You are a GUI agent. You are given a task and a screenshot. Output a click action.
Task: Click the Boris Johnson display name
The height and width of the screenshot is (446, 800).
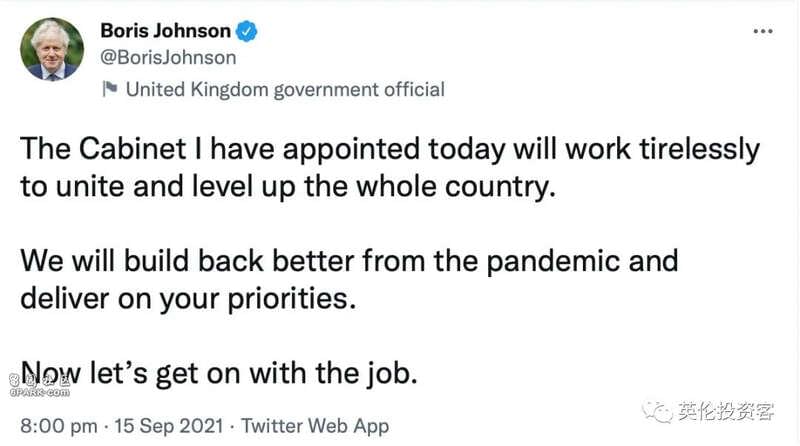coord(165,31)
